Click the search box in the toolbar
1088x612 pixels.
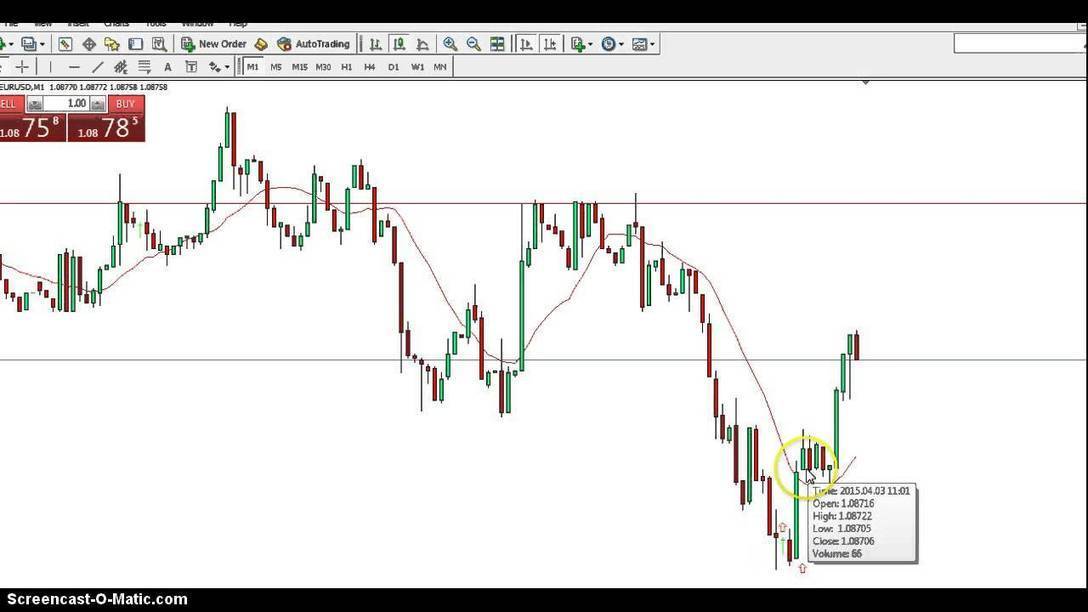point(1021,44)
